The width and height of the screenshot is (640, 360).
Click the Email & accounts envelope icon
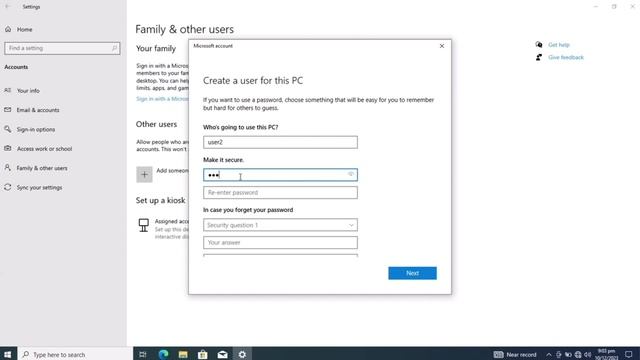click(x=8, y=109)
